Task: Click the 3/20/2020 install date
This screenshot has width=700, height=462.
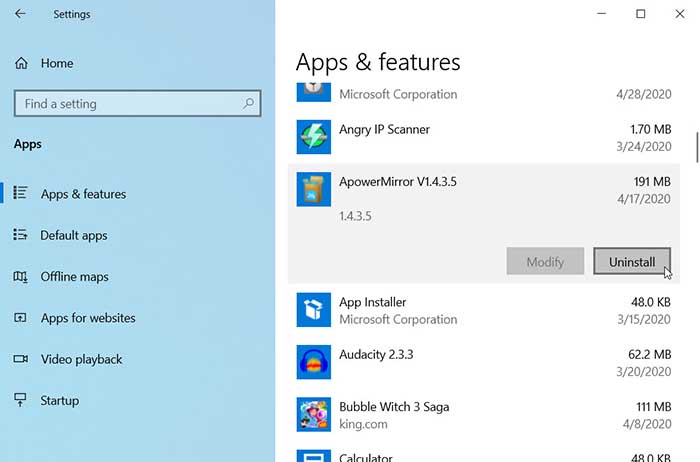Action: click(x=643, y=371)
